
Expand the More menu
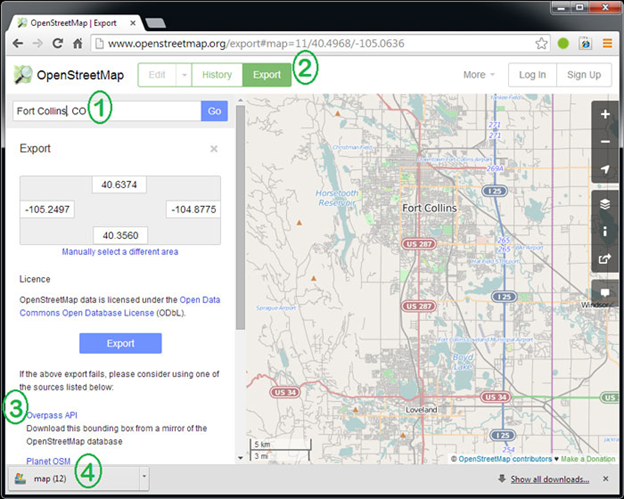coord(479,75)
